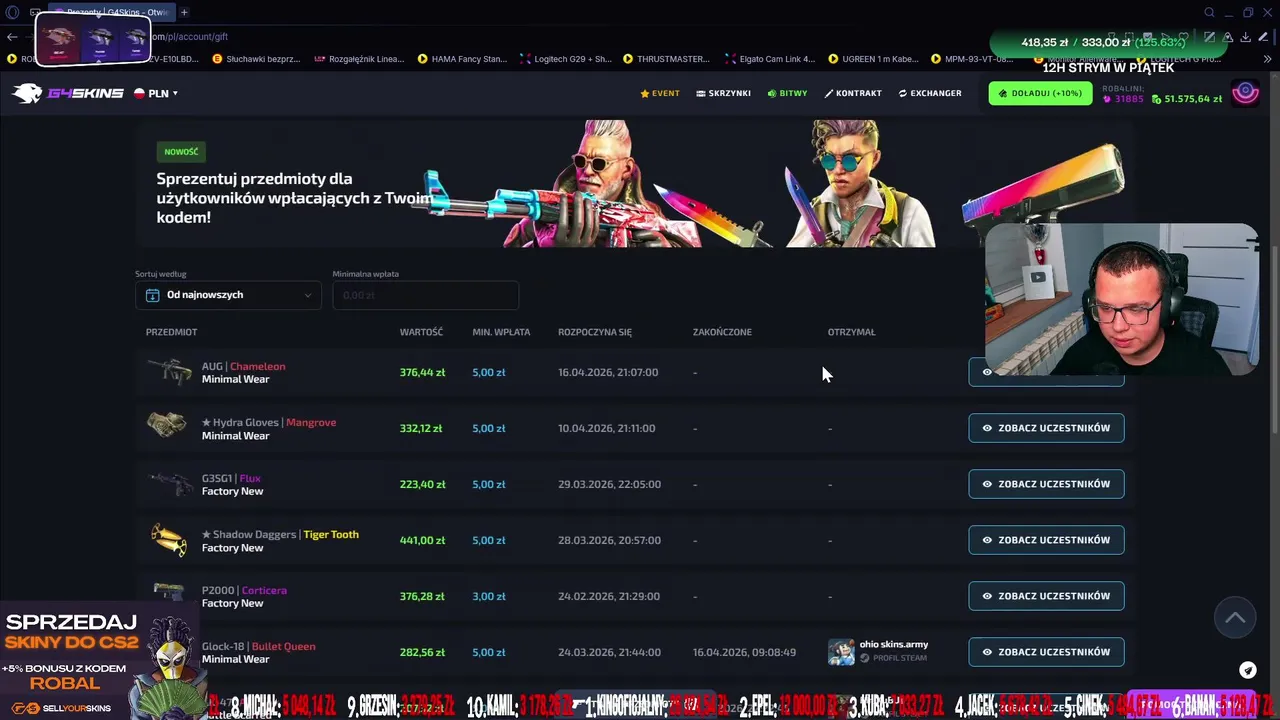
Task: Click the 3,00 zł minimum deposit for P2000
Action: click(489, 596)
